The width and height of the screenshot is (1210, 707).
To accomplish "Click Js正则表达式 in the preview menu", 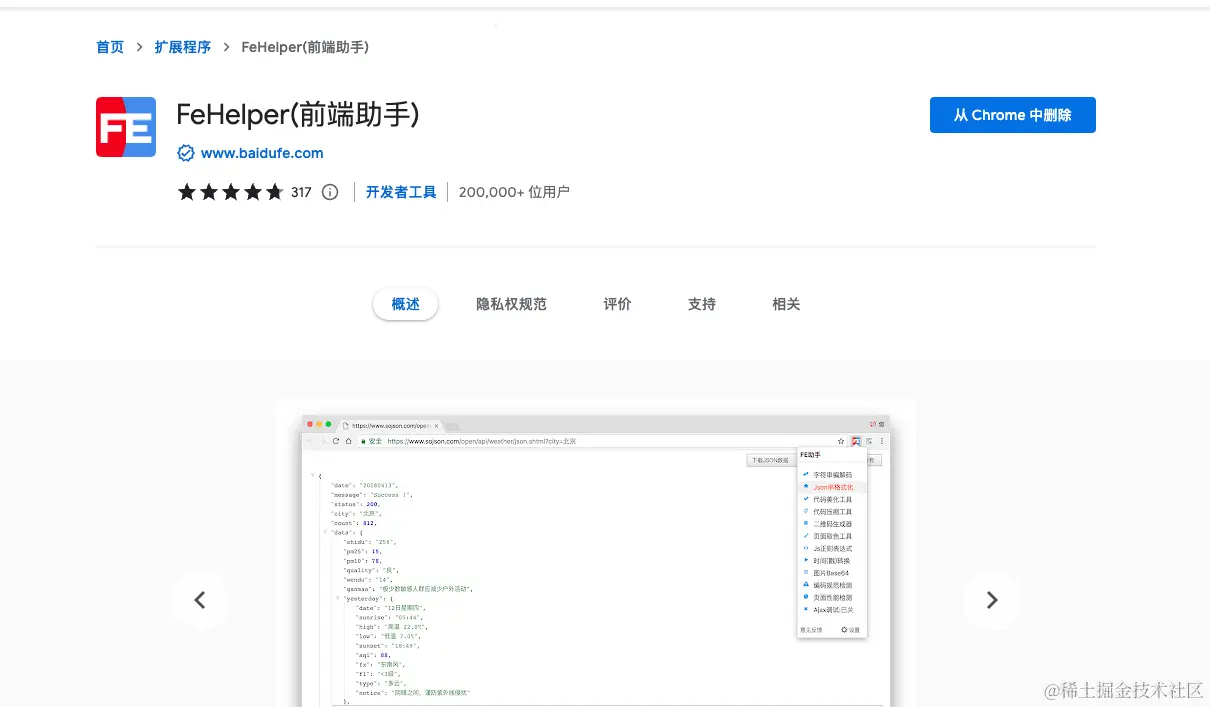I will [832, 548].
